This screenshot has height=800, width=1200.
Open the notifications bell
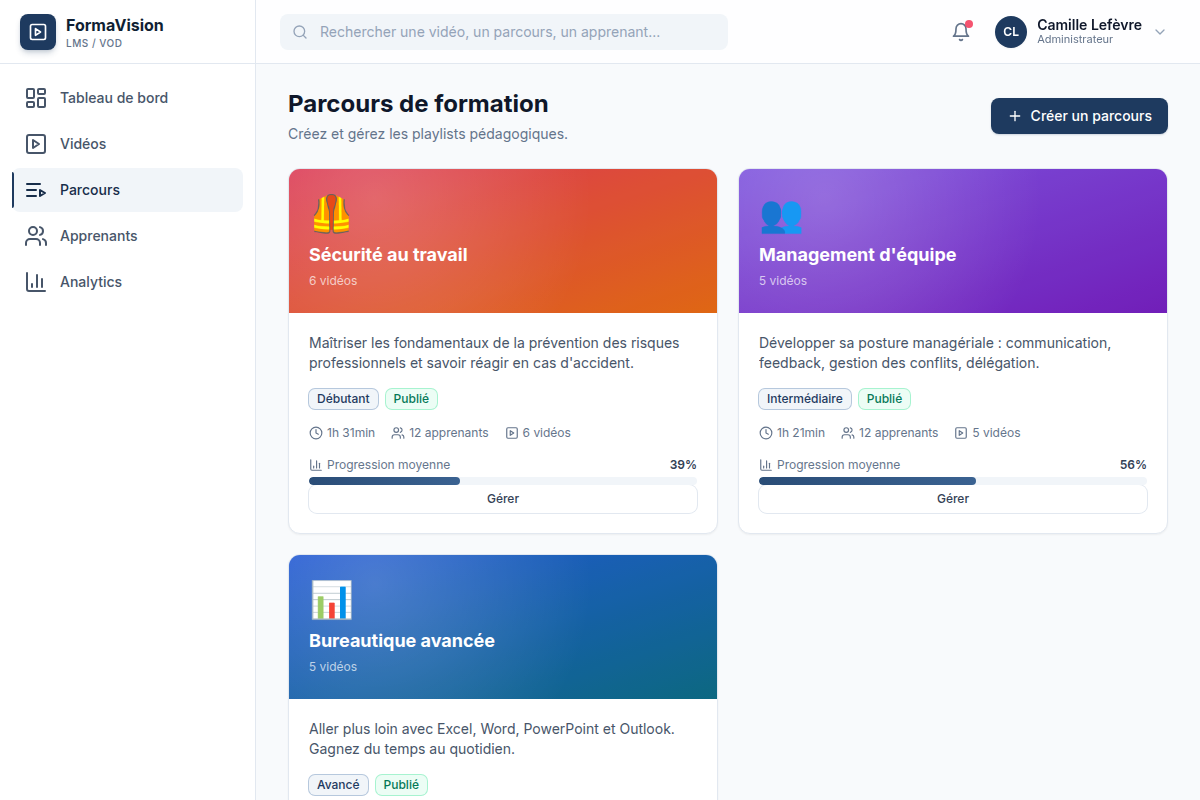(x=961, y=32)
